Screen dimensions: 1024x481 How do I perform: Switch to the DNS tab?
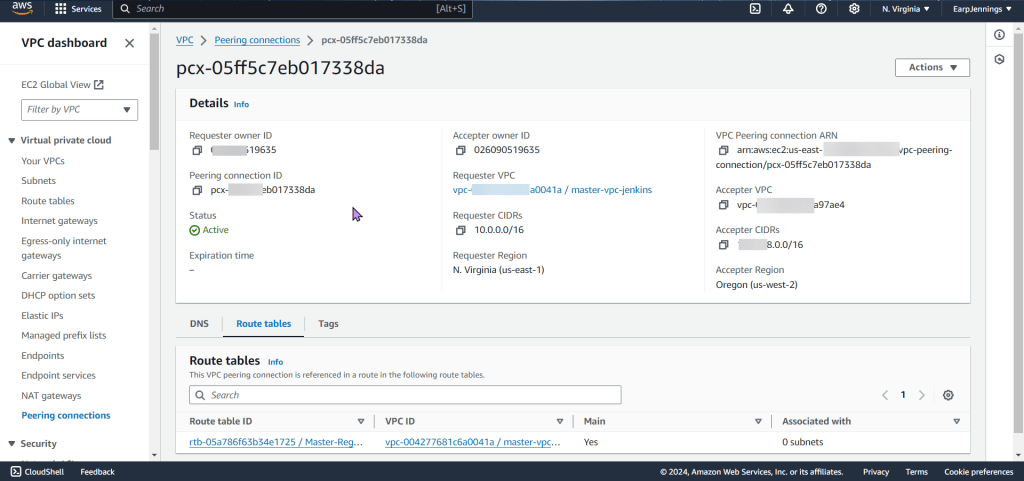click(199, 324)
